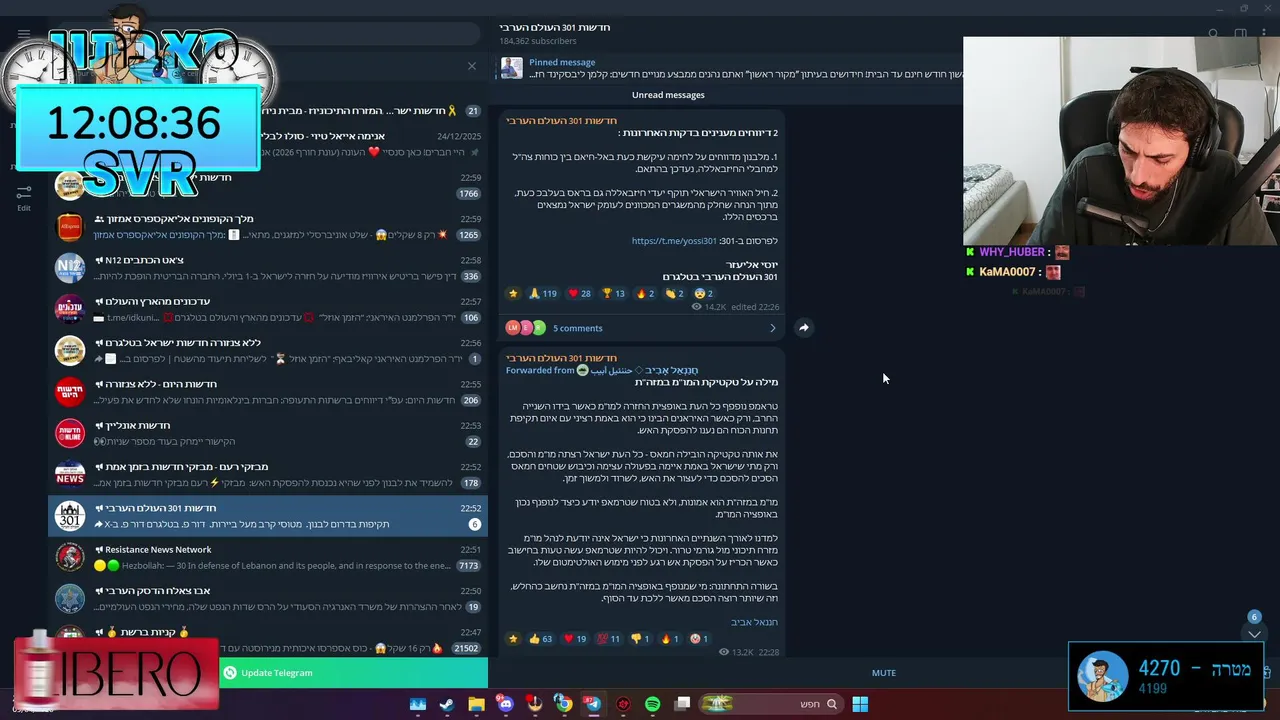Viewport: 1280px width, 720px height.
Task: Toggle the clapping hands 2 reaction
Action: 674,293
